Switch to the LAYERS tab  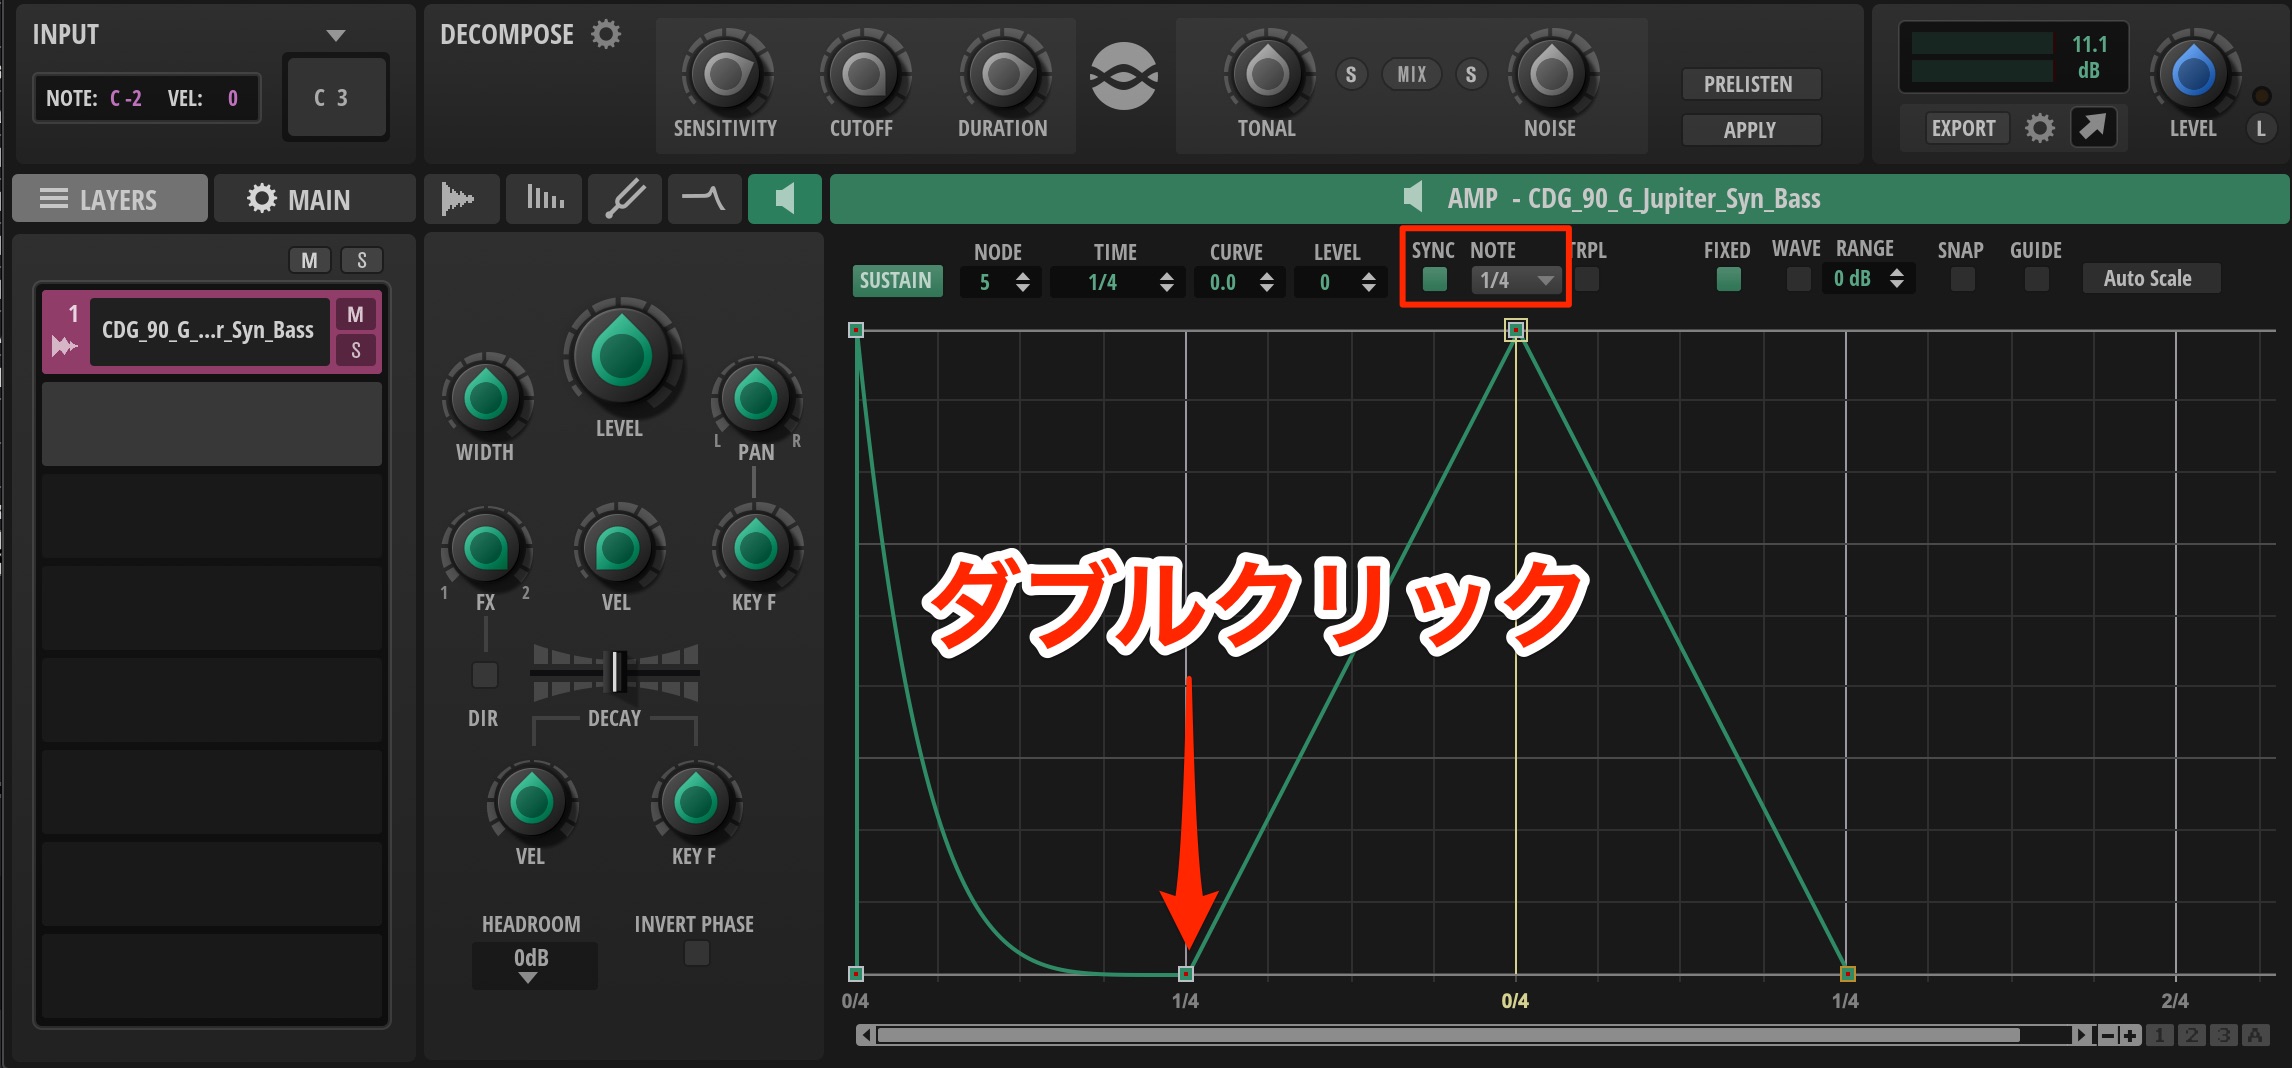110,199
